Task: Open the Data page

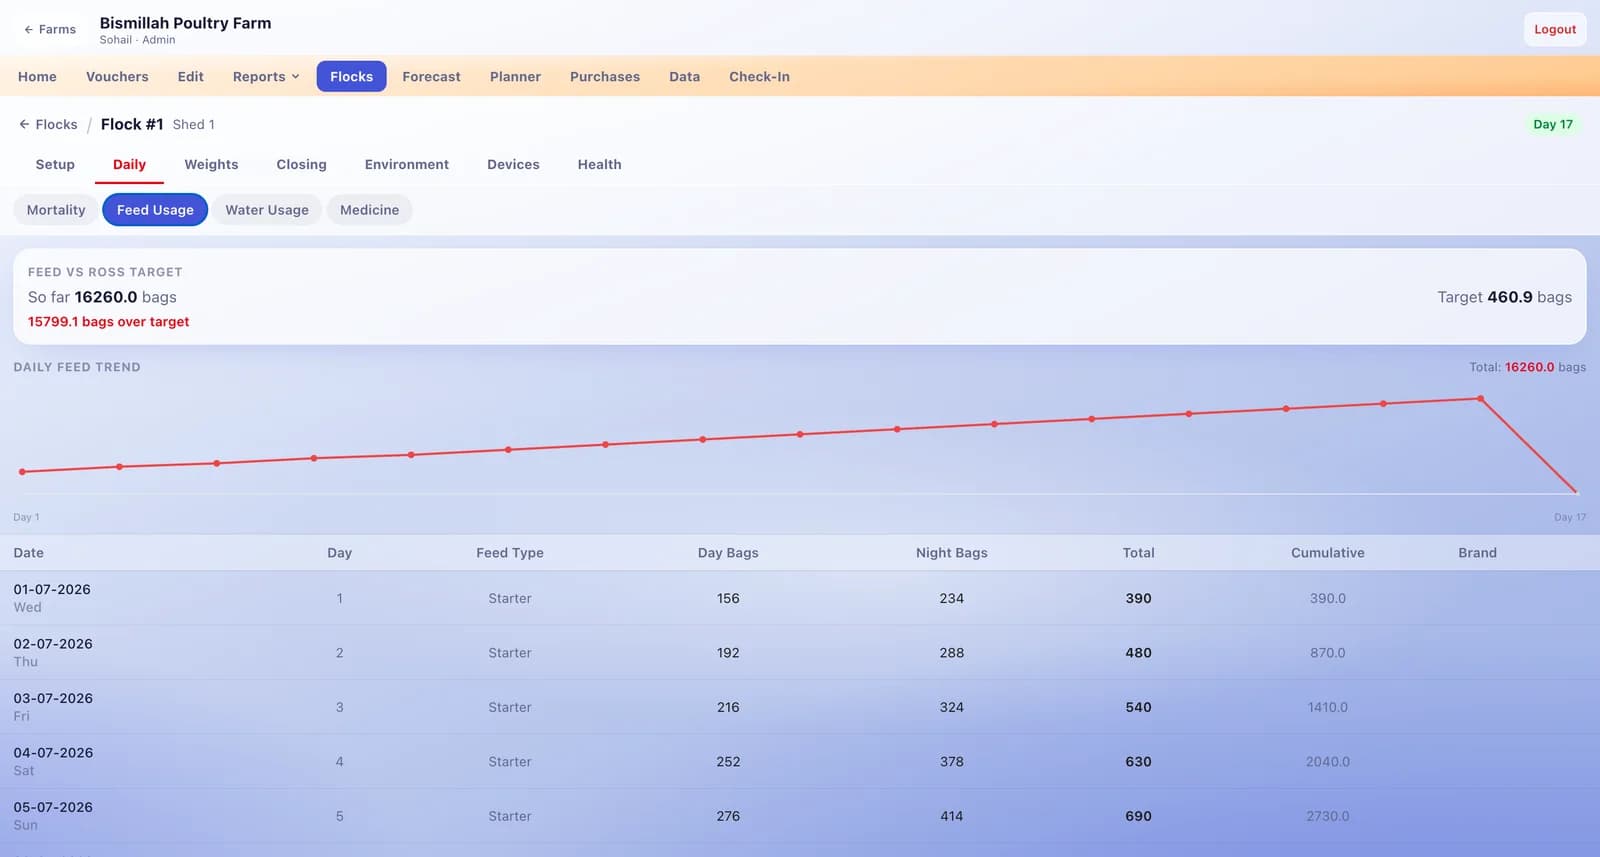Action: click(x=684, y=77)
